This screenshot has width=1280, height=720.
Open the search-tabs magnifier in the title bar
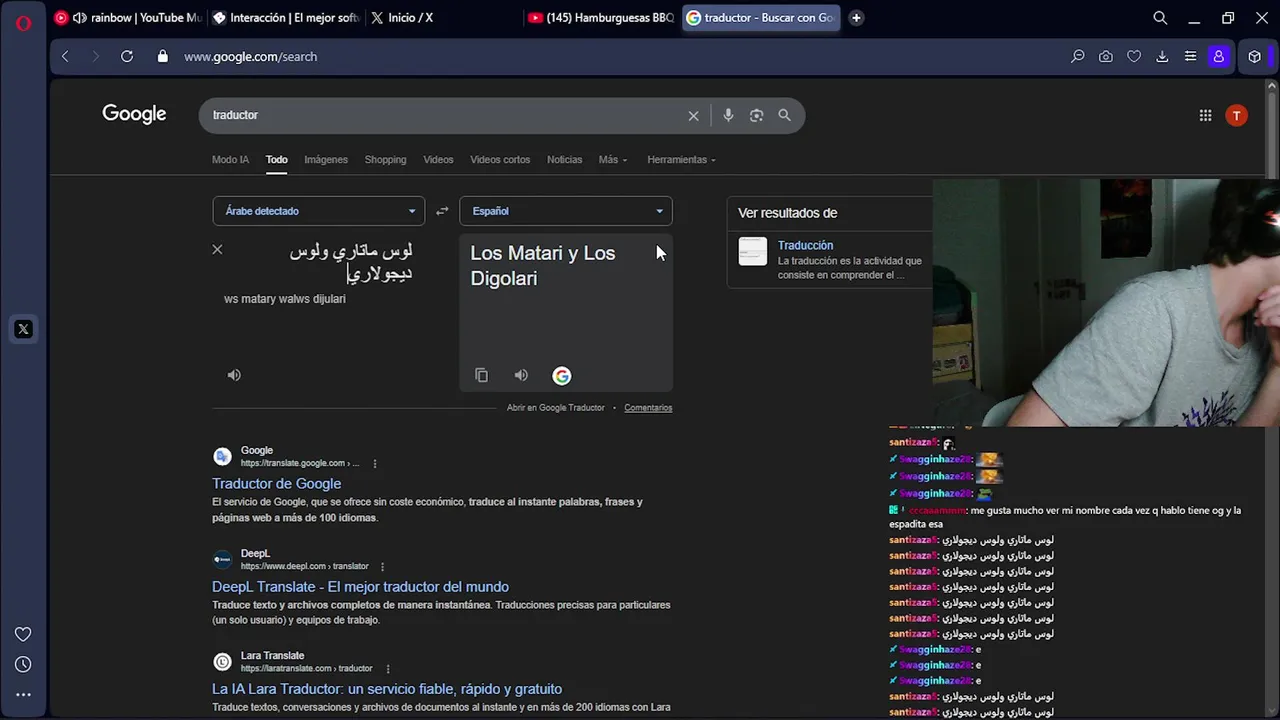click(1160, 18)
